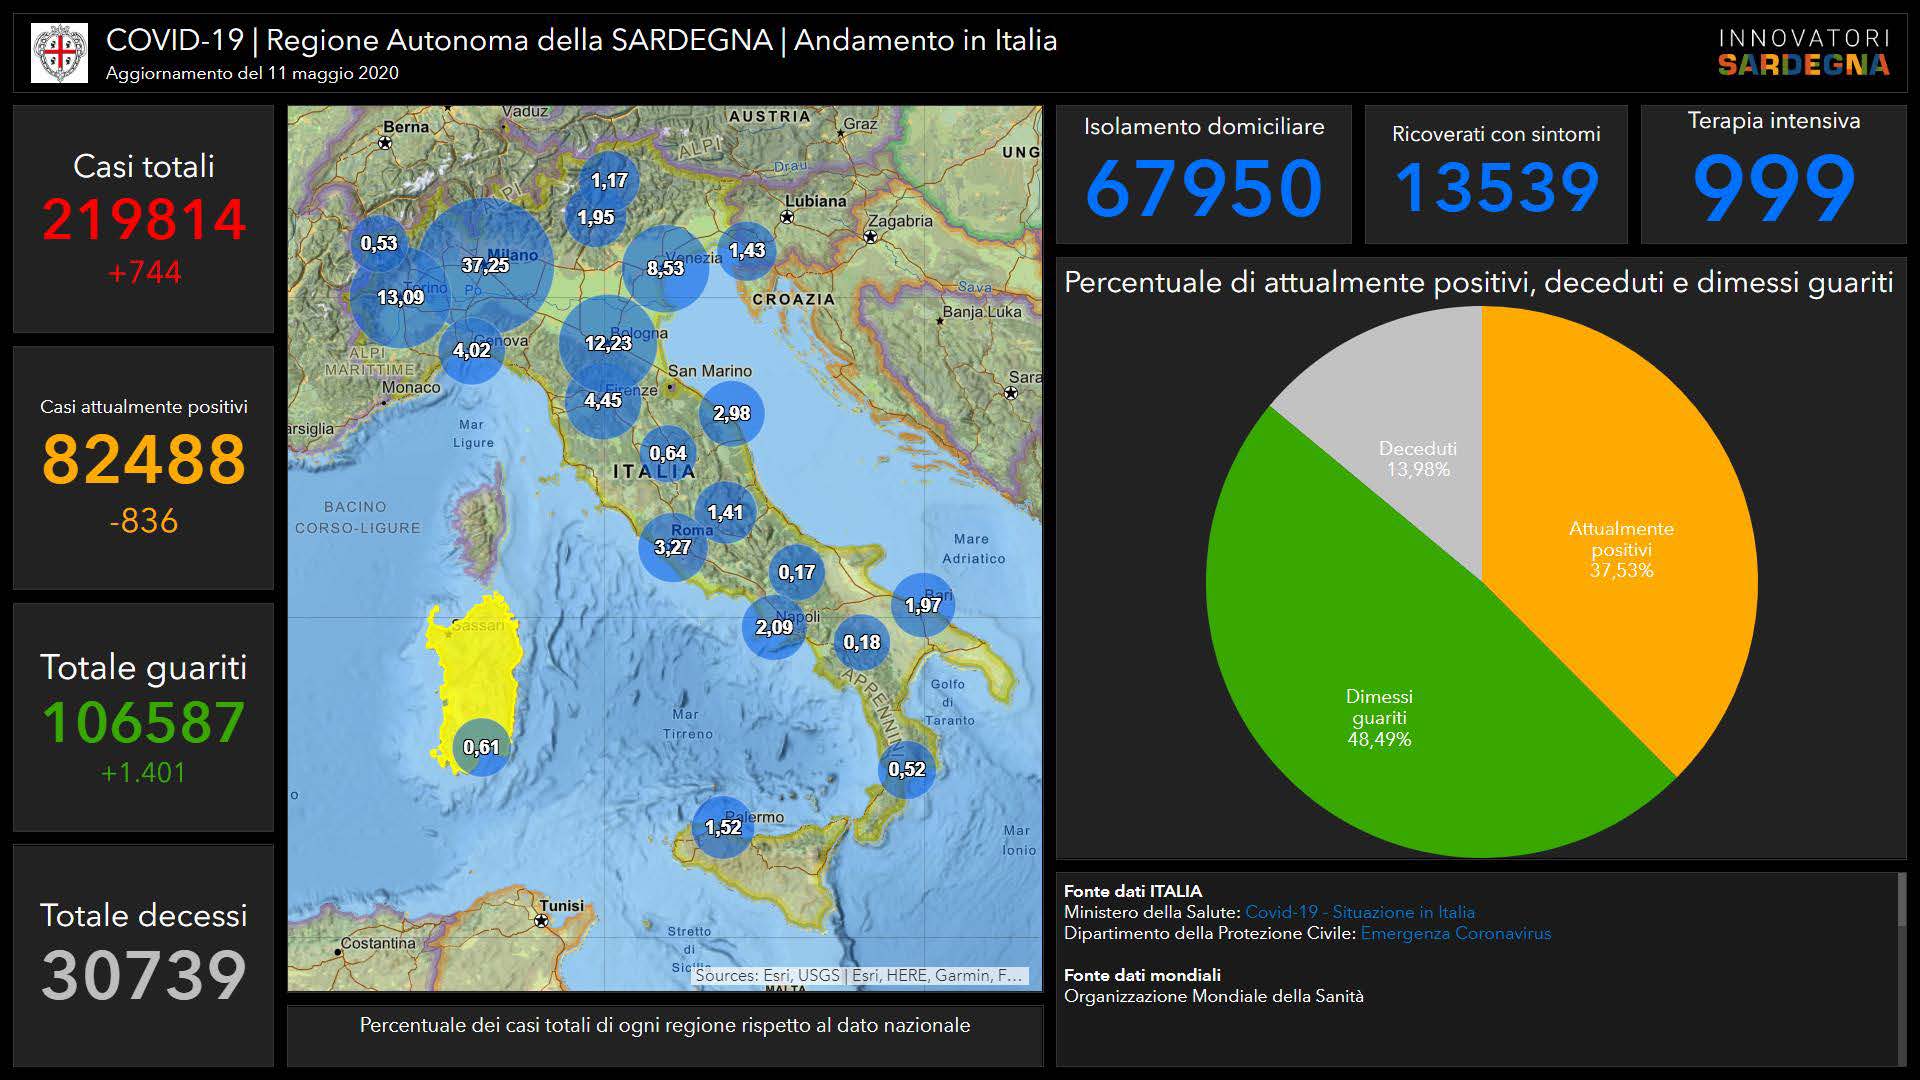The image size is (1920, 1080).
Task: Select the 1,97 Bari map bubble
Action: tap(922, 605)
